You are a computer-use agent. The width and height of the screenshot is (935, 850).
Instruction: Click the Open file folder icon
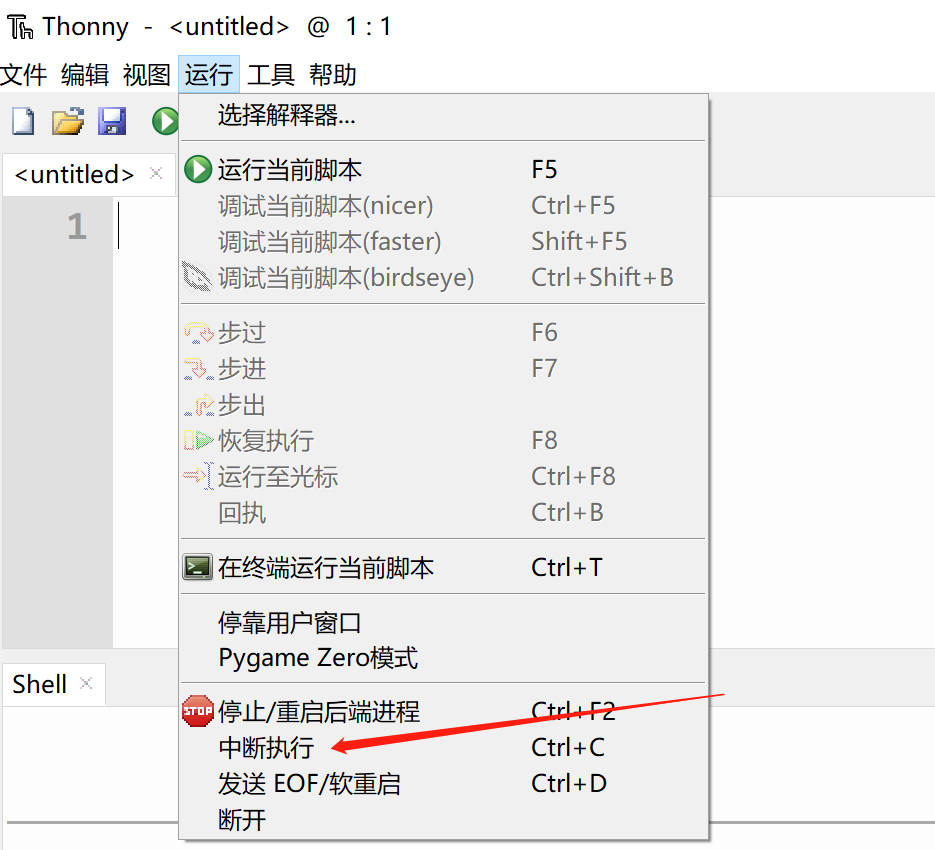[x=67, y=121]
